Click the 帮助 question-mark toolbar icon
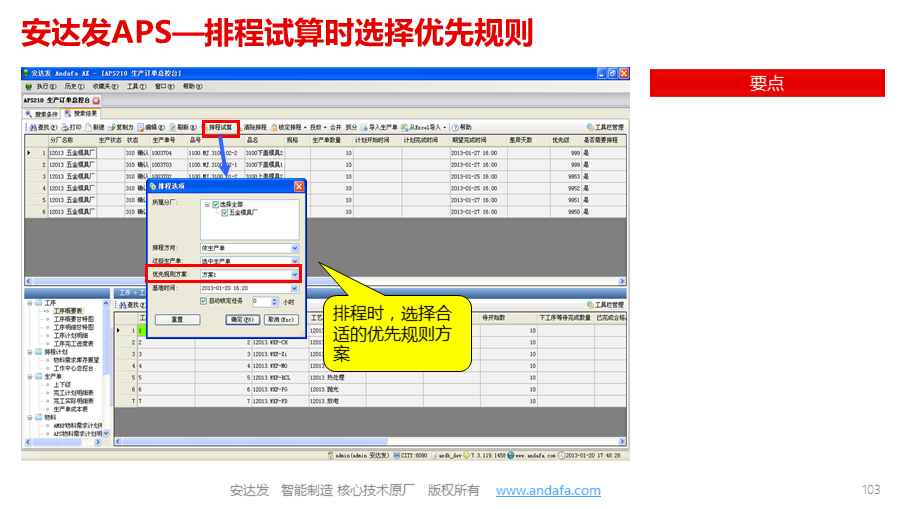 click(x=455, y=128)
